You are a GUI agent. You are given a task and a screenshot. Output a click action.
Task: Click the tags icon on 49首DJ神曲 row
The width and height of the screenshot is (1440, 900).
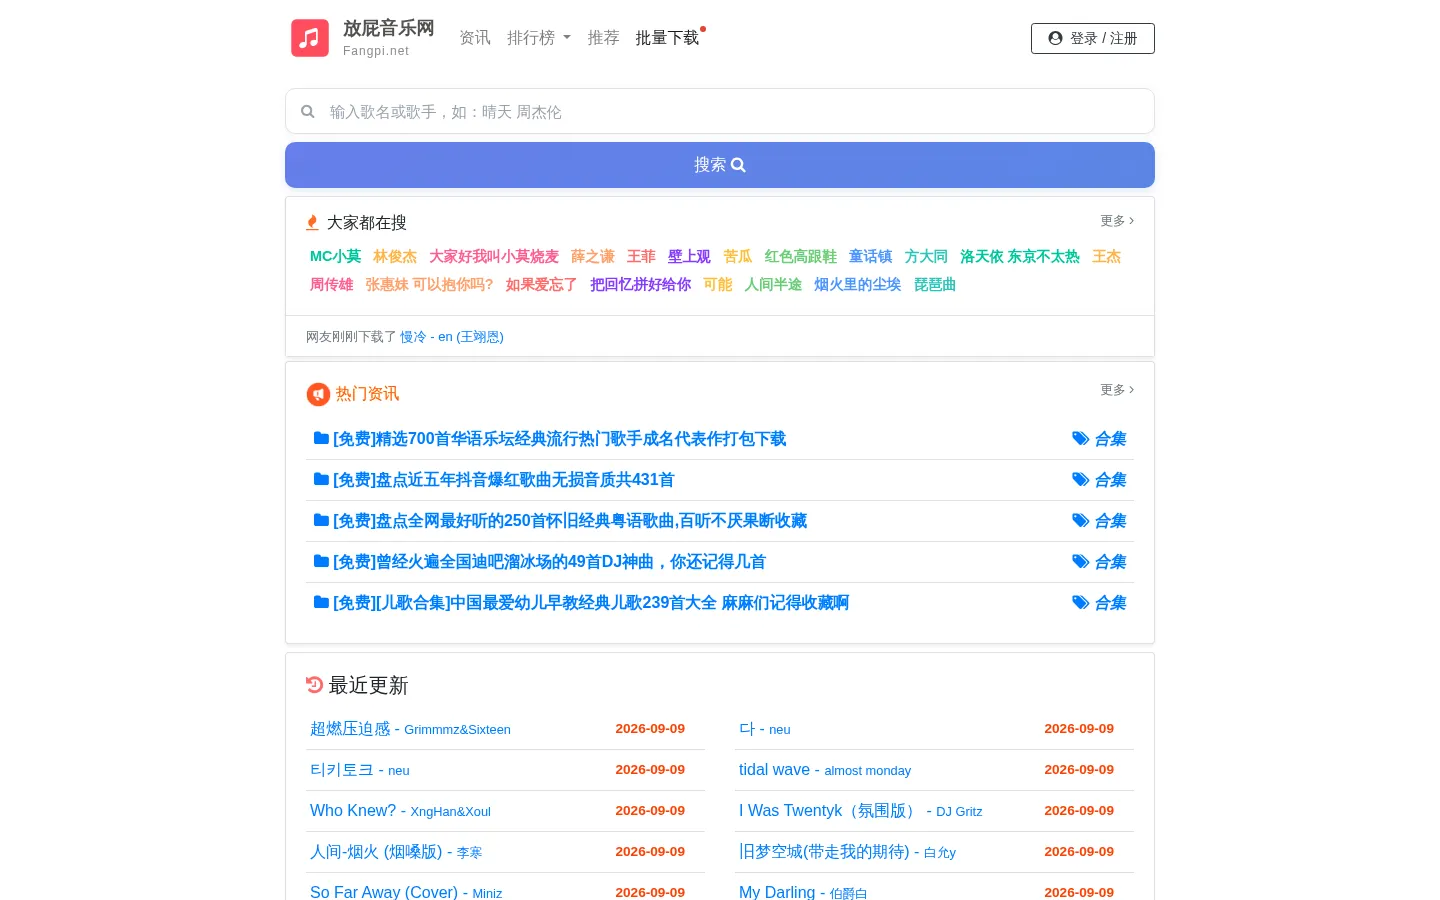pos(1080,562)
